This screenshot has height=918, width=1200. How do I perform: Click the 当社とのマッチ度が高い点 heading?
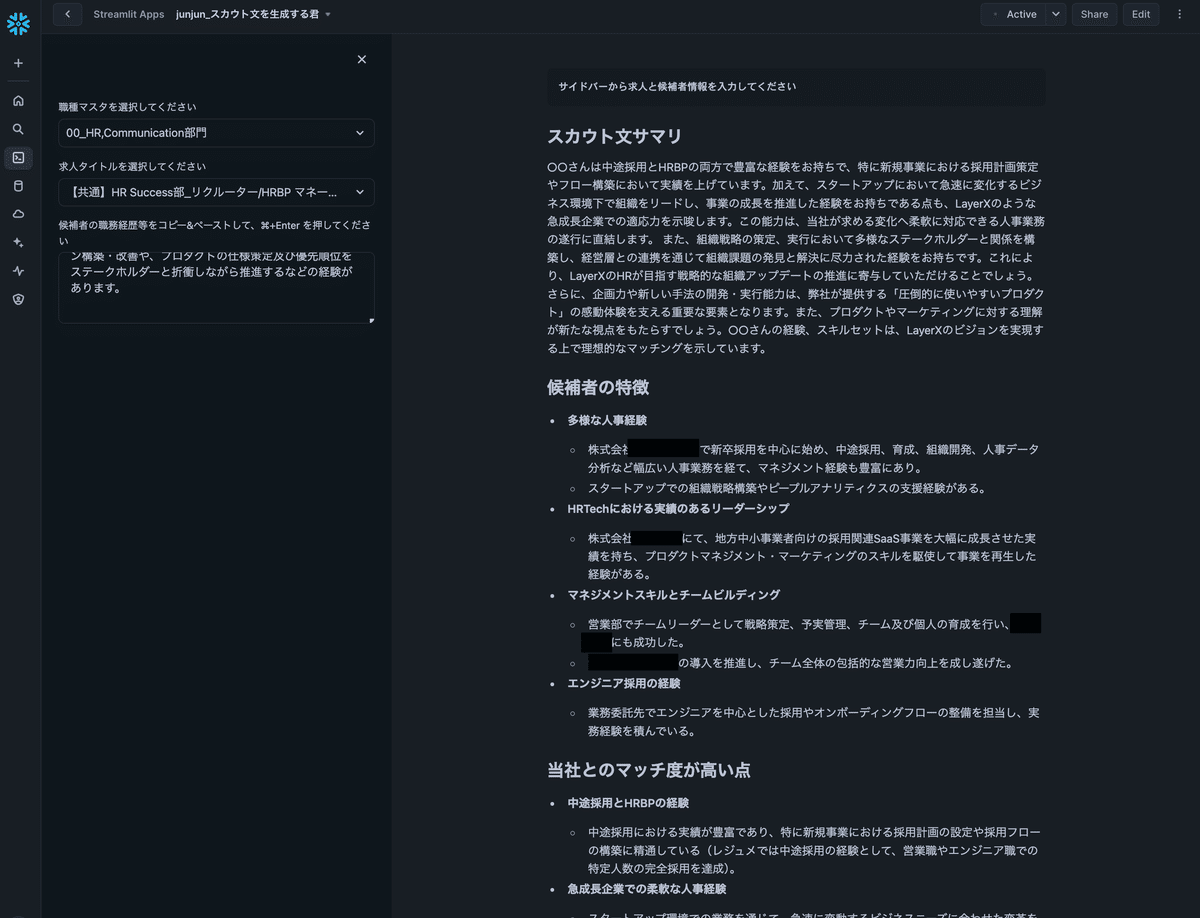(649, 770)
